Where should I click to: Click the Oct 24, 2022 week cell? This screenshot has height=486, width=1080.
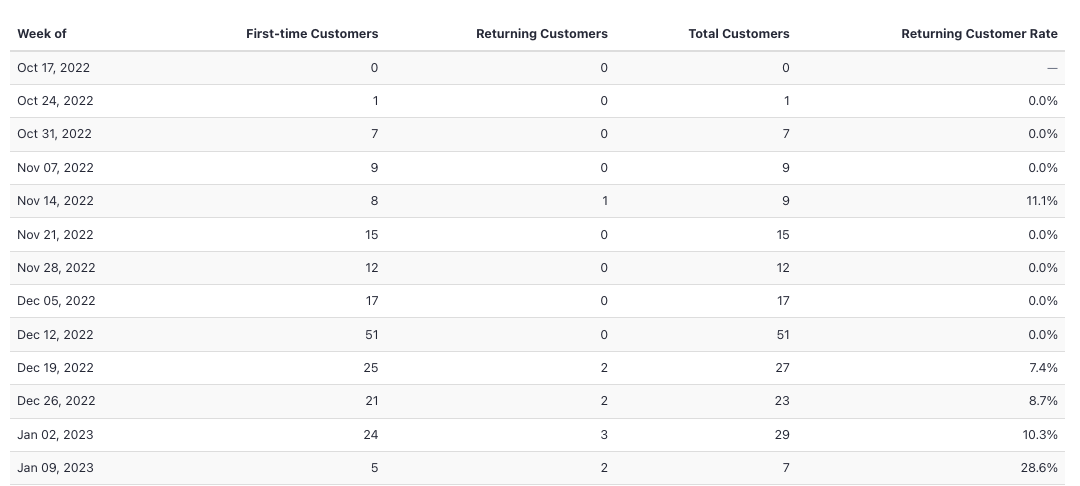click(x=55, y=101)
